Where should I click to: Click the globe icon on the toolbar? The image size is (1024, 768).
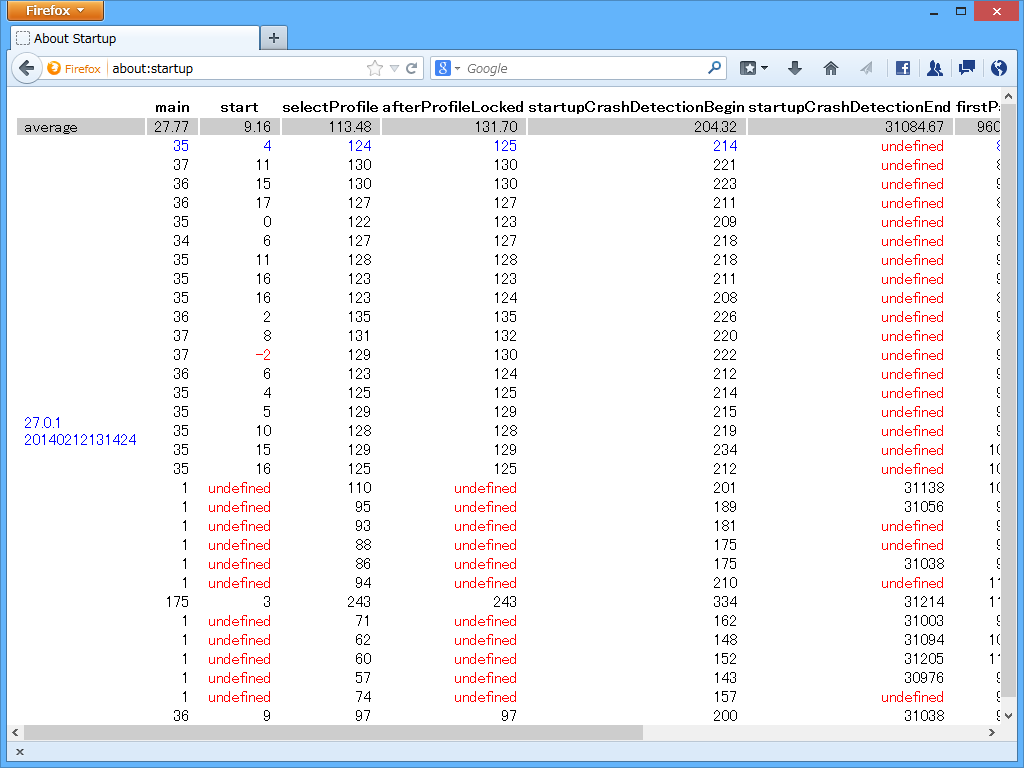pyautogui.click(x=997, y=68)
